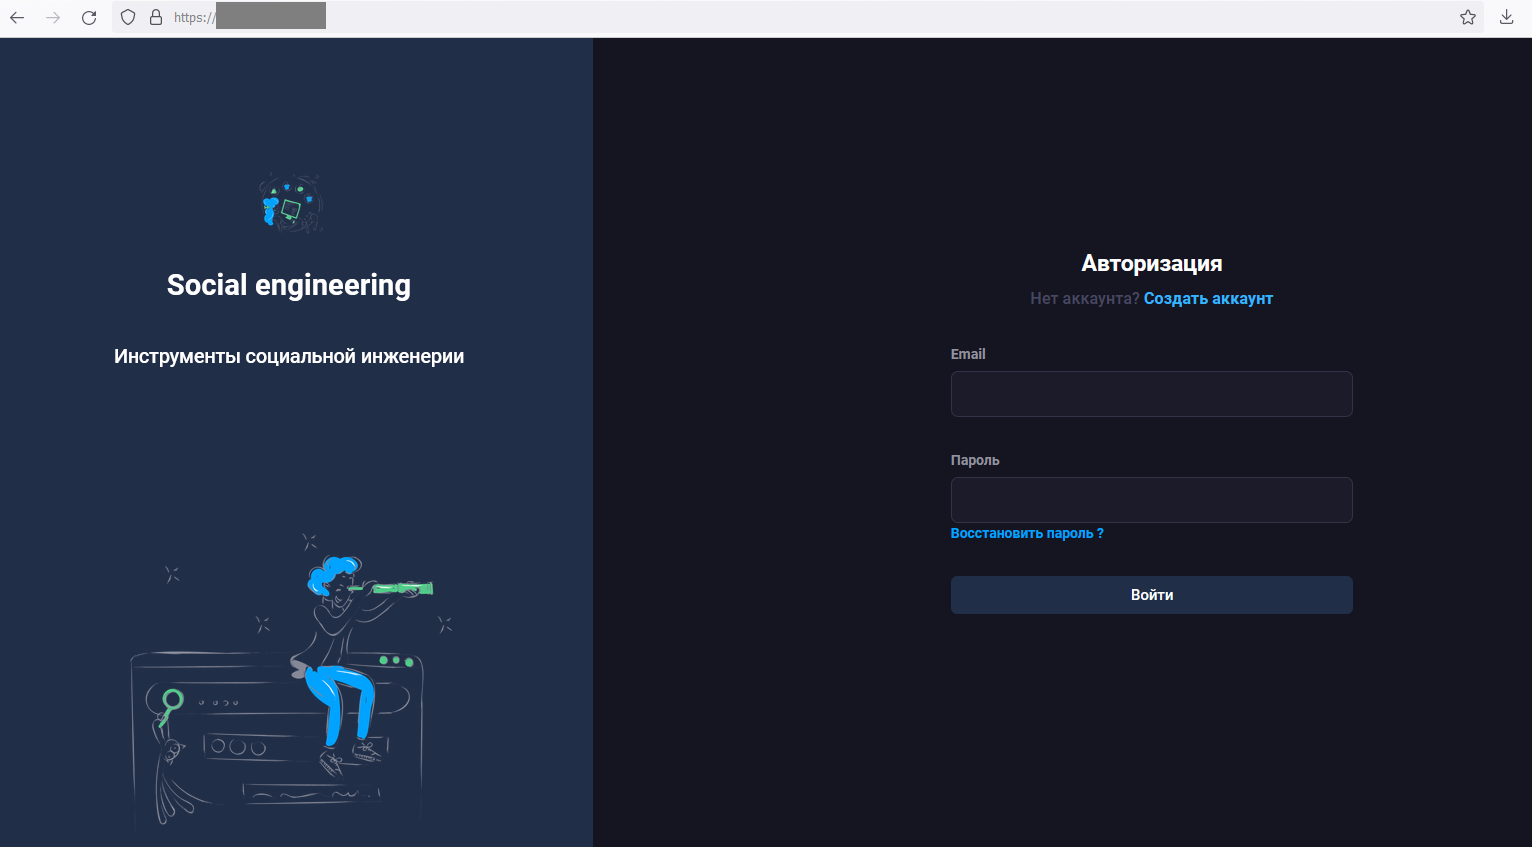The height and width of the screenshot is (847, 1532).
Task: Click the Авторизация form title
Action: pos(1151,264)
